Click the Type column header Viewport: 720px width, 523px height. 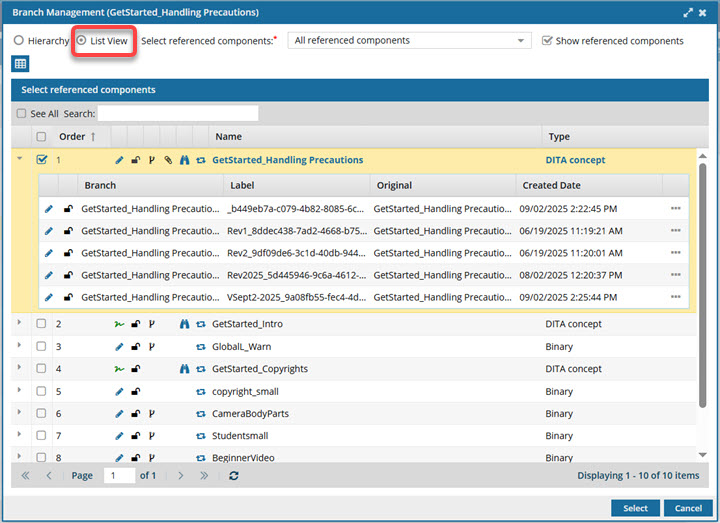559,137
